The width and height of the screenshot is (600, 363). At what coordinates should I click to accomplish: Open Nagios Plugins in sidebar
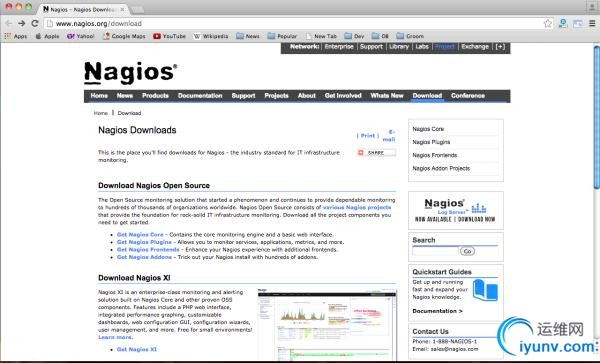coord(431,142)
